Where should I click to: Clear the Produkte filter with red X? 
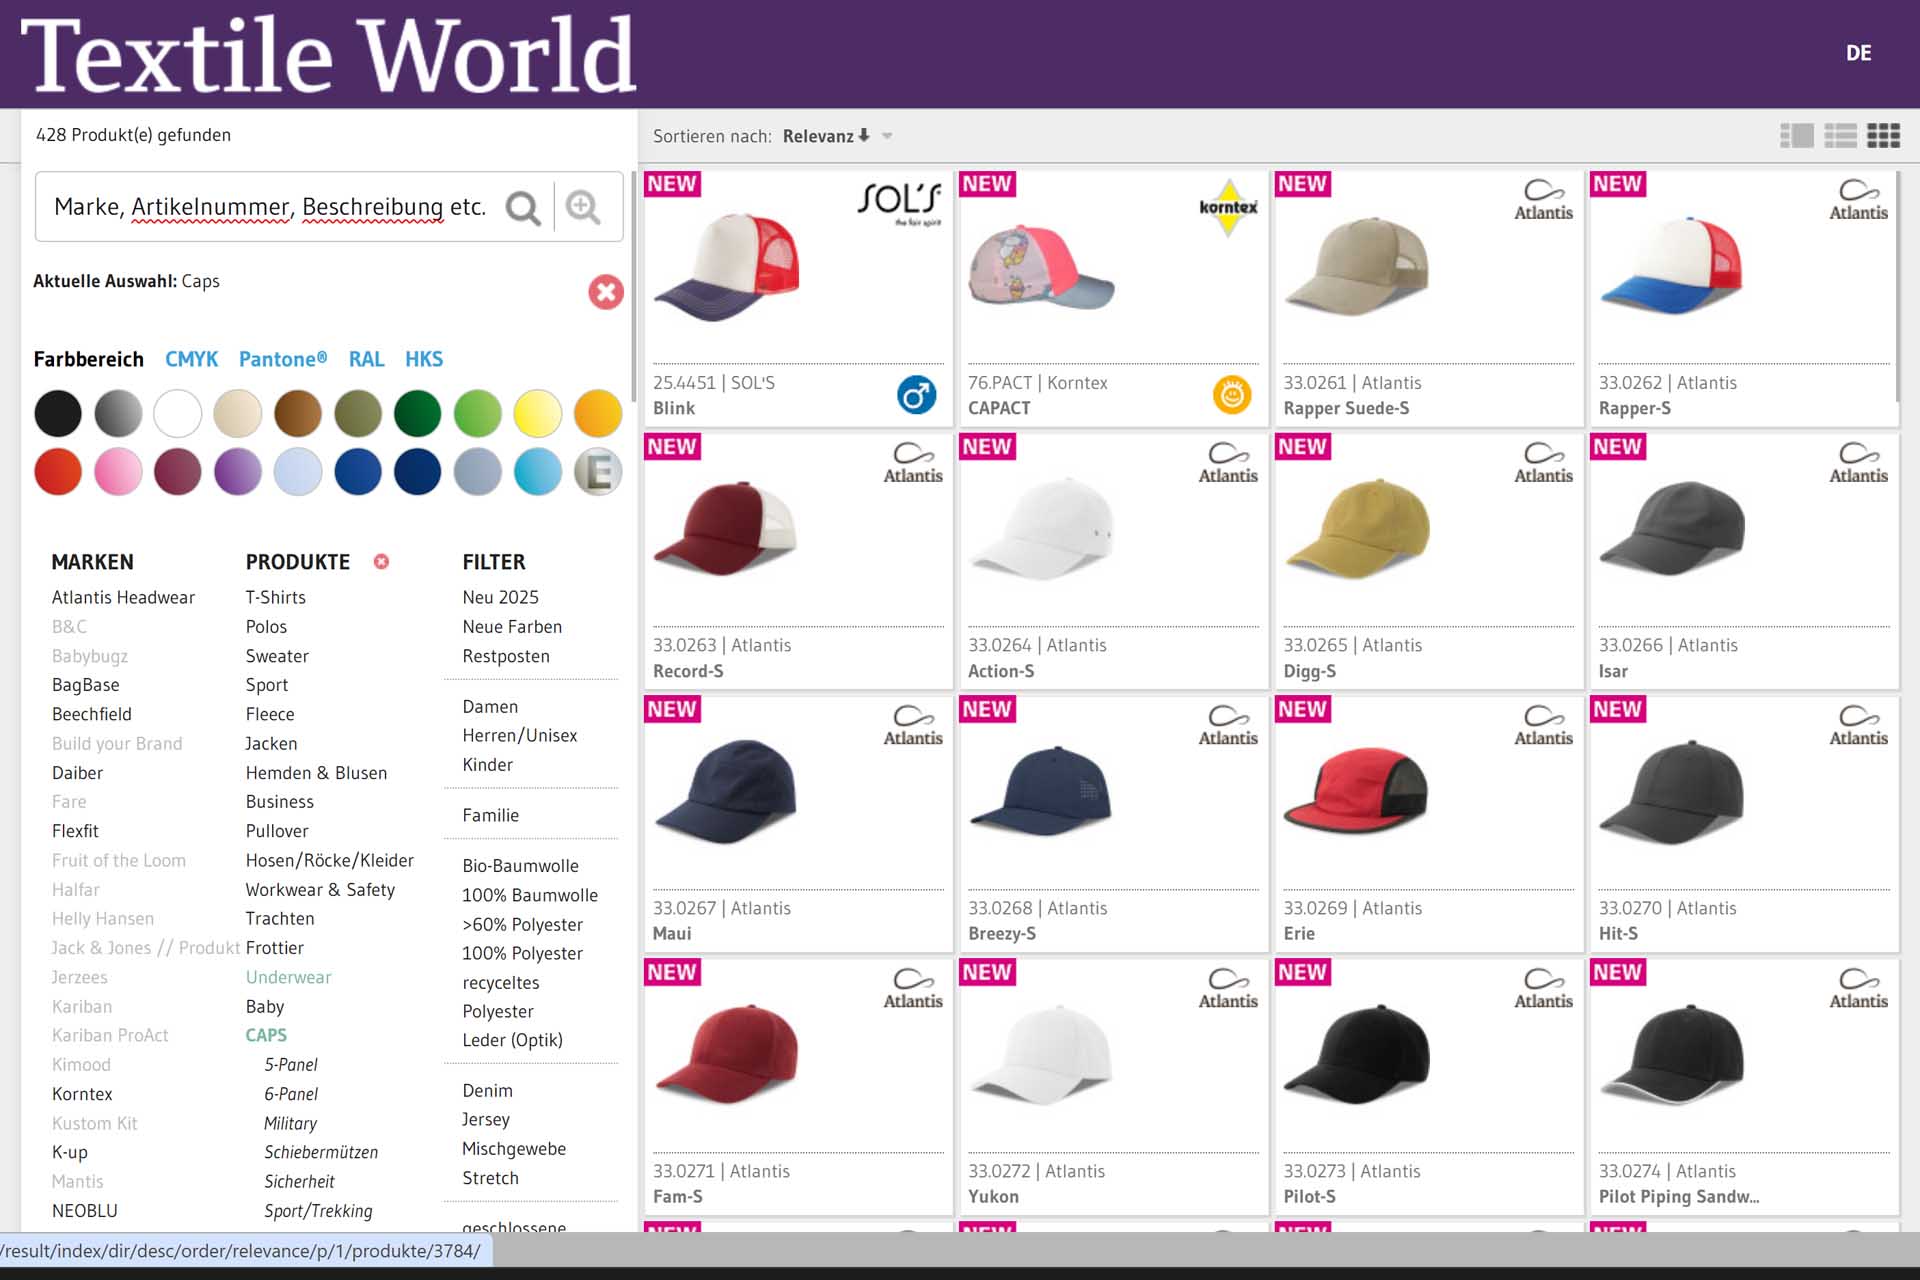click(x=381, y=562)
